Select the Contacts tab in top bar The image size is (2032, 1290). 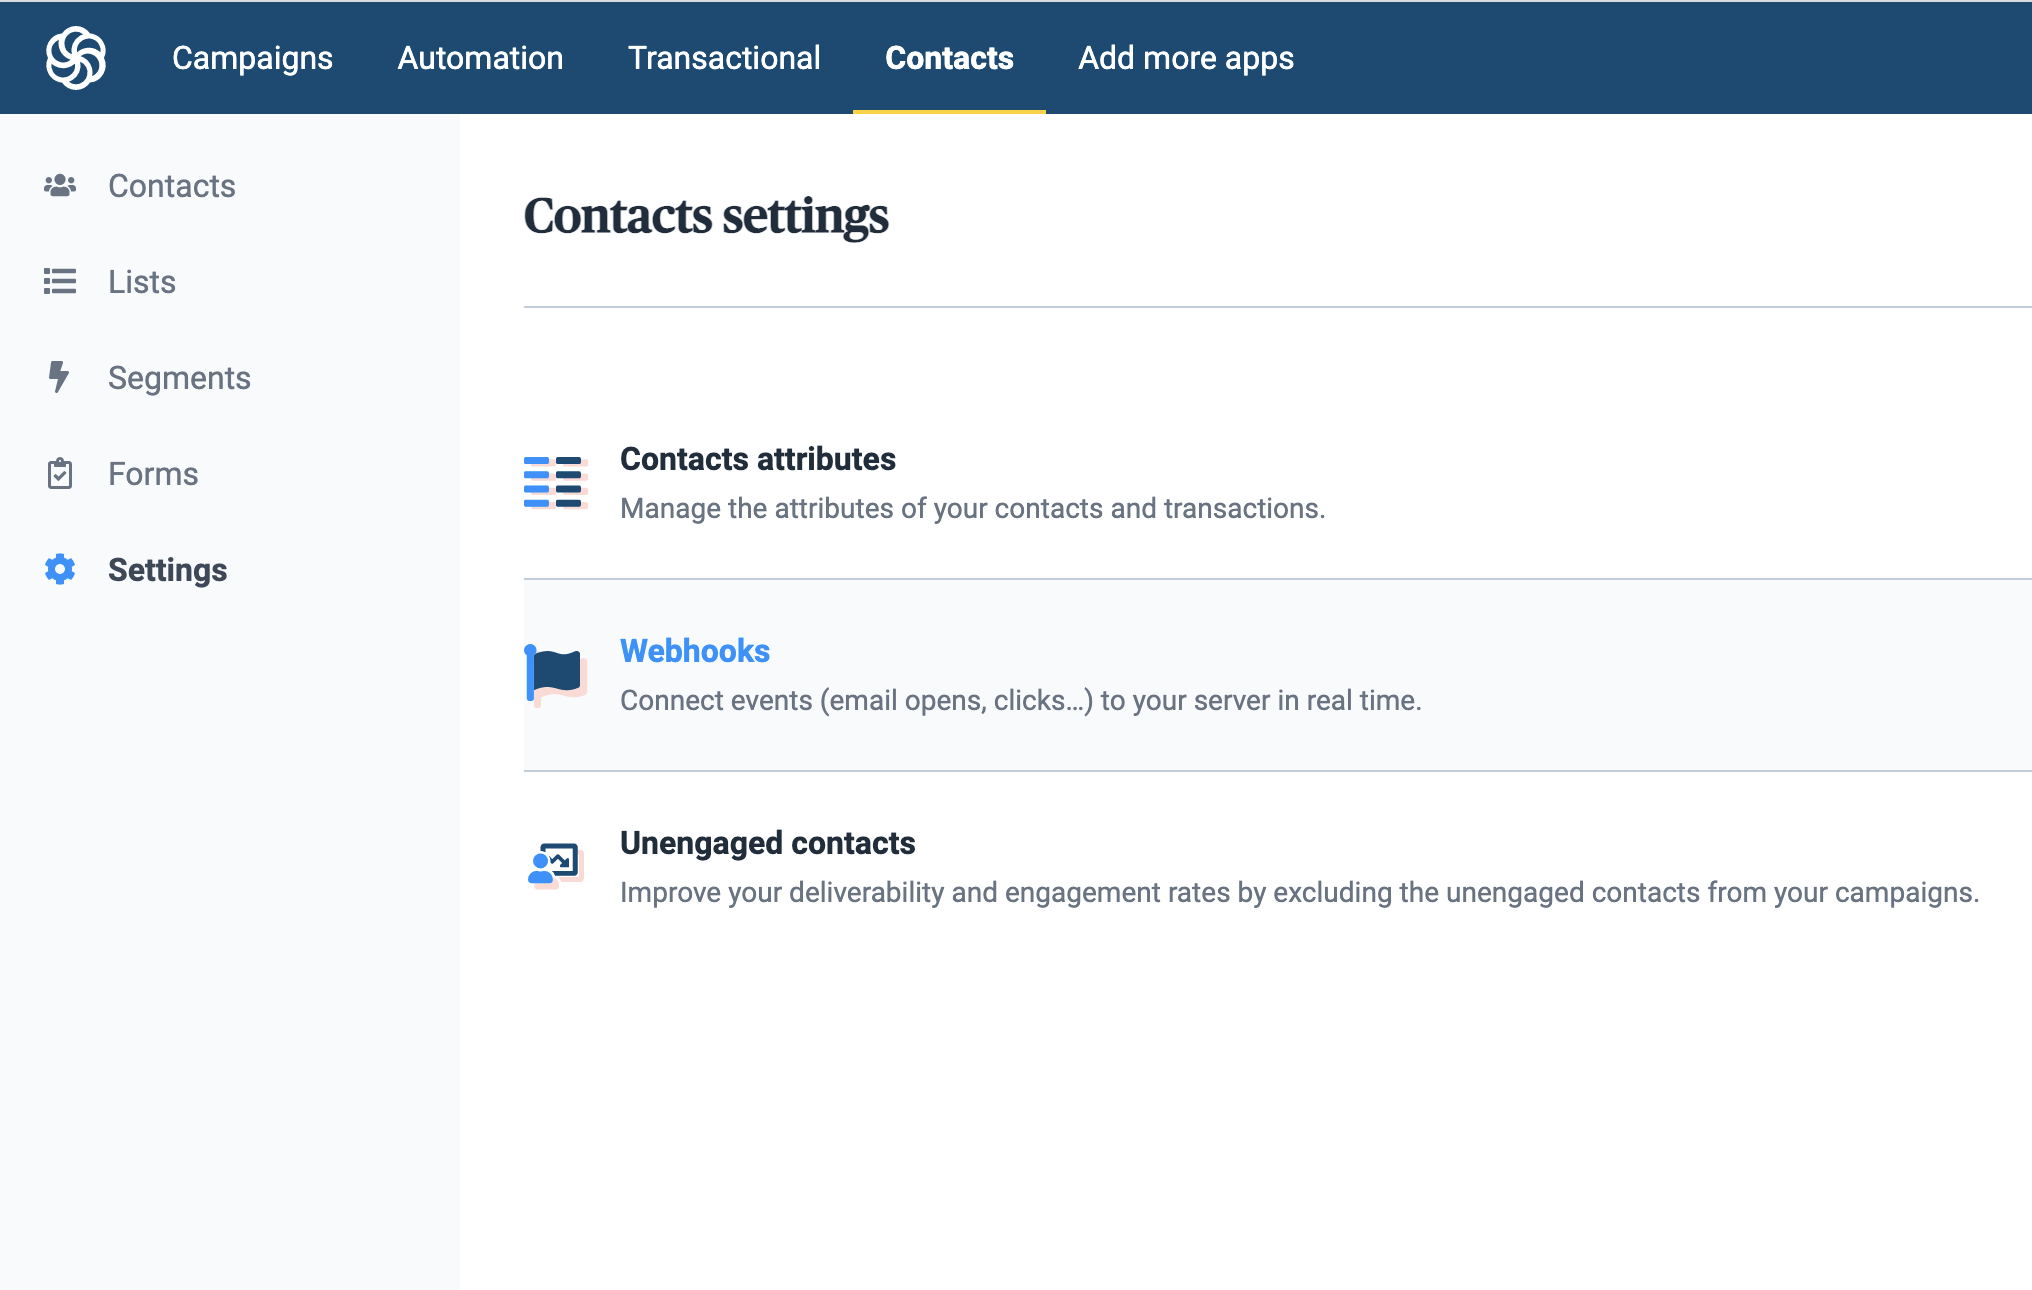coord(949,58)
